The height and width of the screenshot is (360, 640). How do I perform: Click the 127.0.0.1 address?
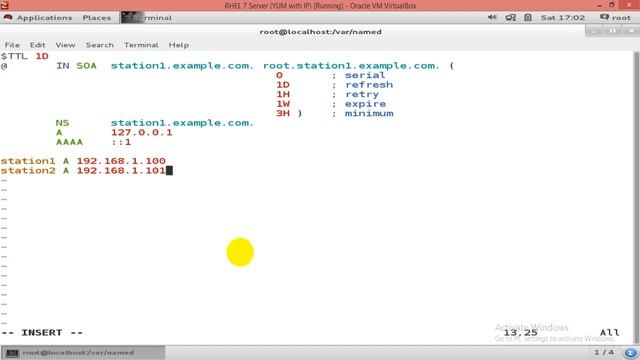point(142,132)
